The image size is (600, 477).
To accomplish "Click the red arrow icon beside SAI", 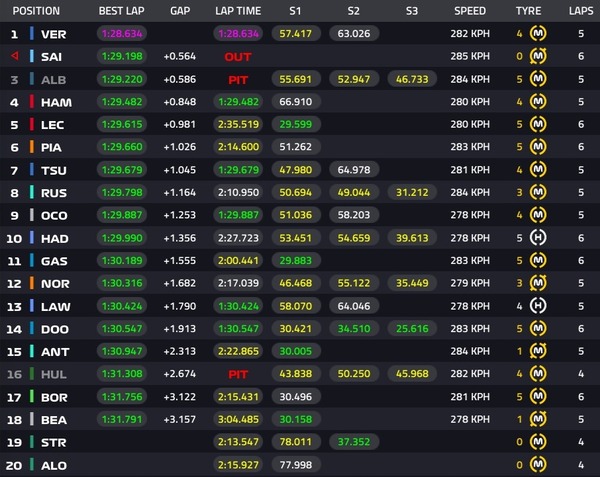I will [15, 56].
